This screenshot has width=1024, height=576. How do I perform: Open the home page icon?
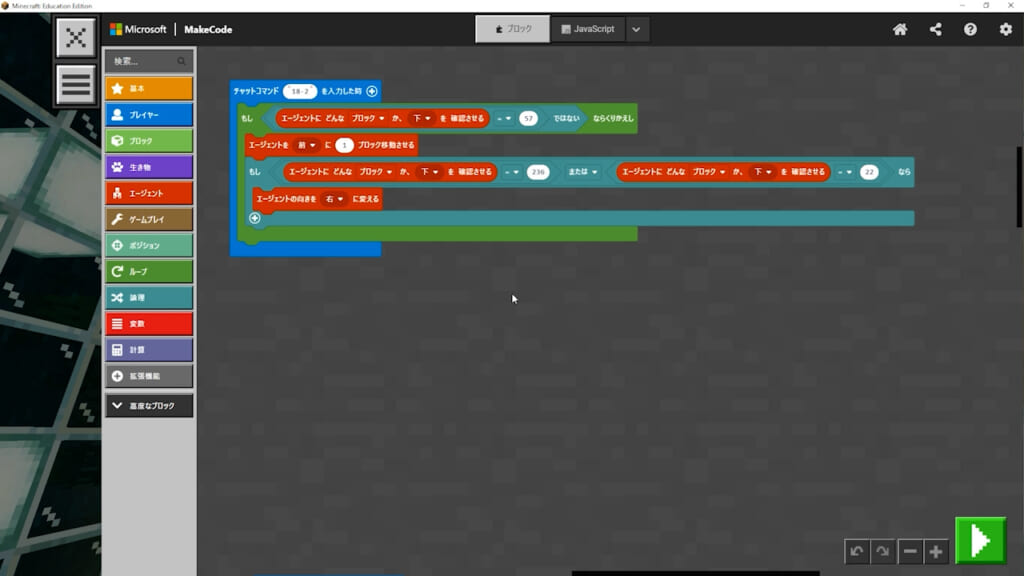point(900,30)
